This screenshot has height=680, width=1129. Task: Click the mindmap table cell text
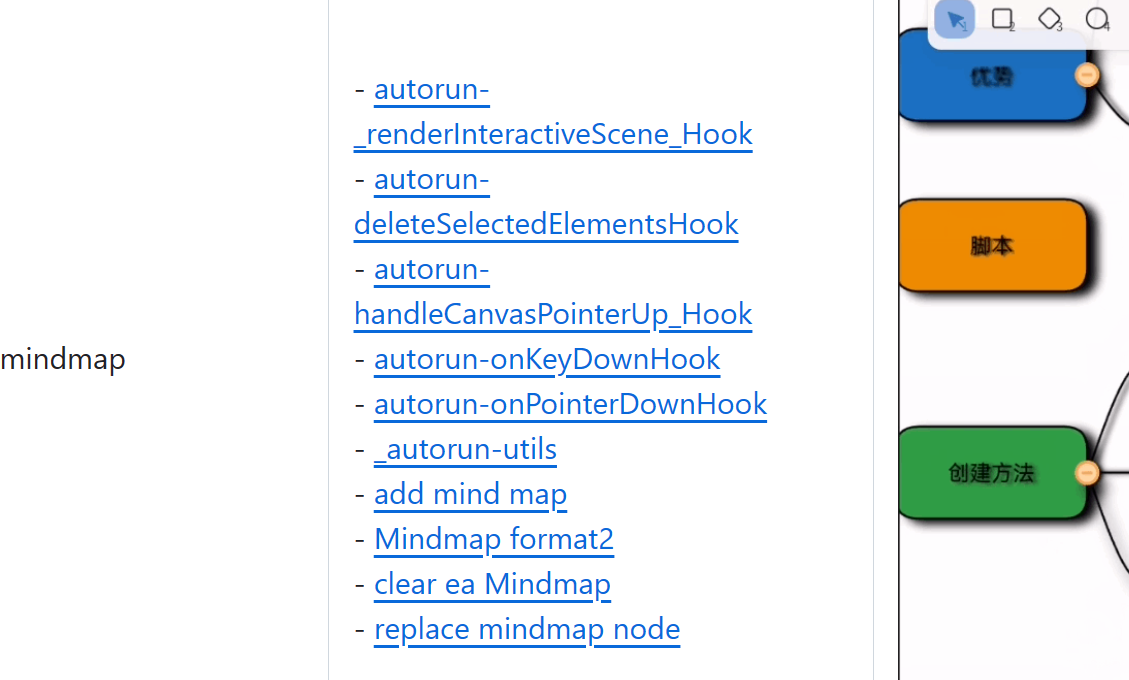(63, 359)
